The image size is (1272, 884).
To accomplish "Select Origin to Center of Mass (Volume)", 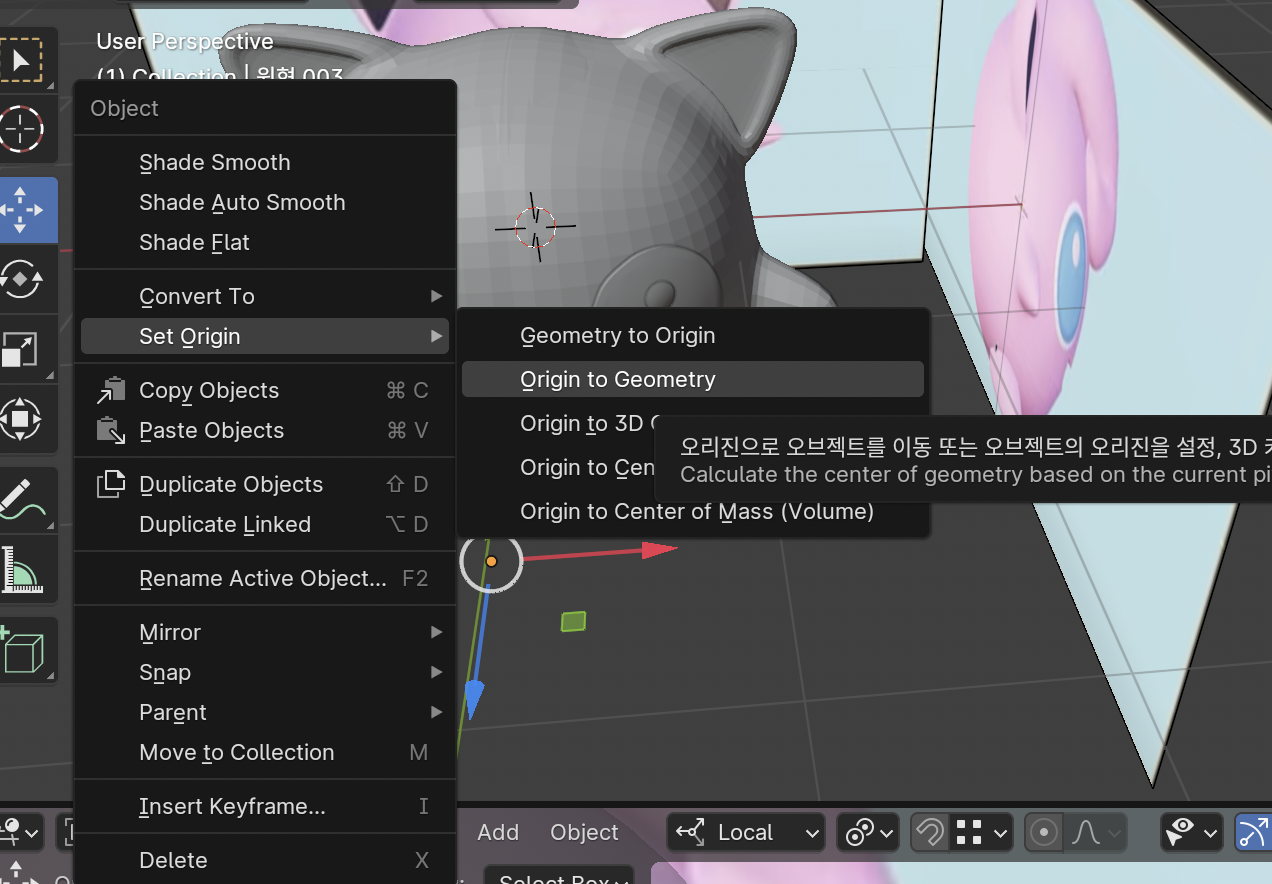I will click(x=692, y=511).
